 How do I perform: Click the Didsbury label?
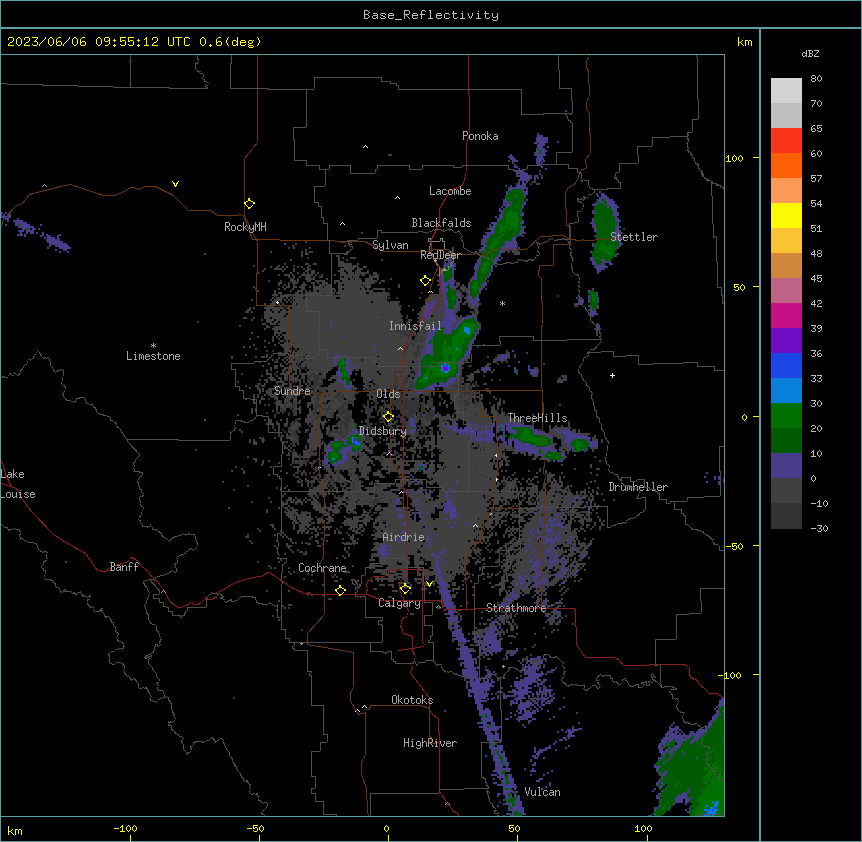[383, 431]
